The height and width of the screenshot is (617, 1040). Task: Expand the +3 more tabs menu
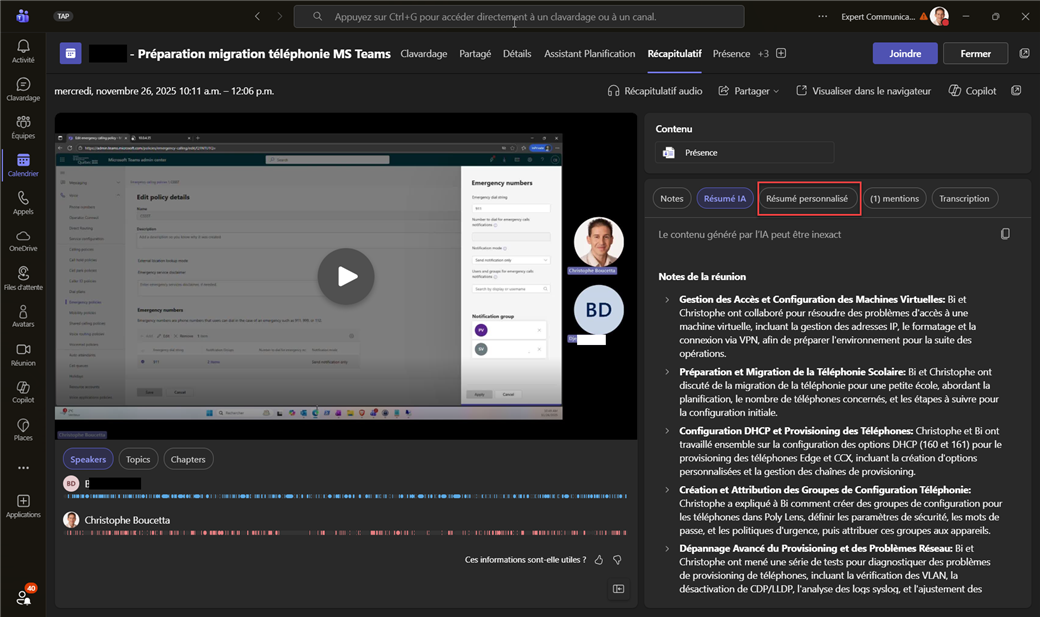point(763,54)
